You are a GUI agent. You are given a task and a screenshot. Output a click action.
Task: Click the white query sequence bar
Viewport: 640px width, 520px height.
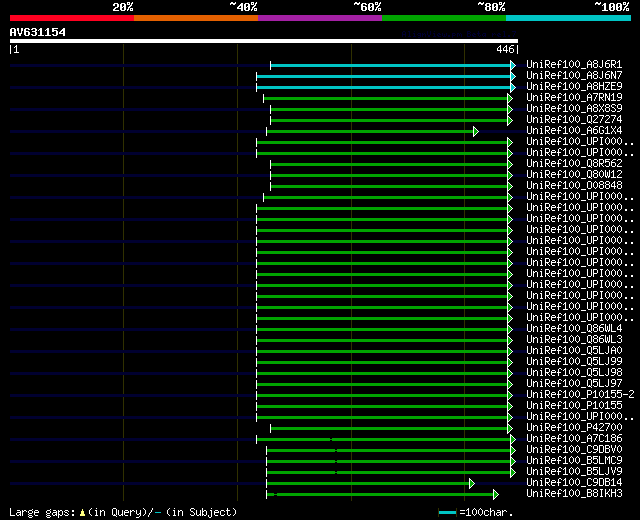coord(264,41)
